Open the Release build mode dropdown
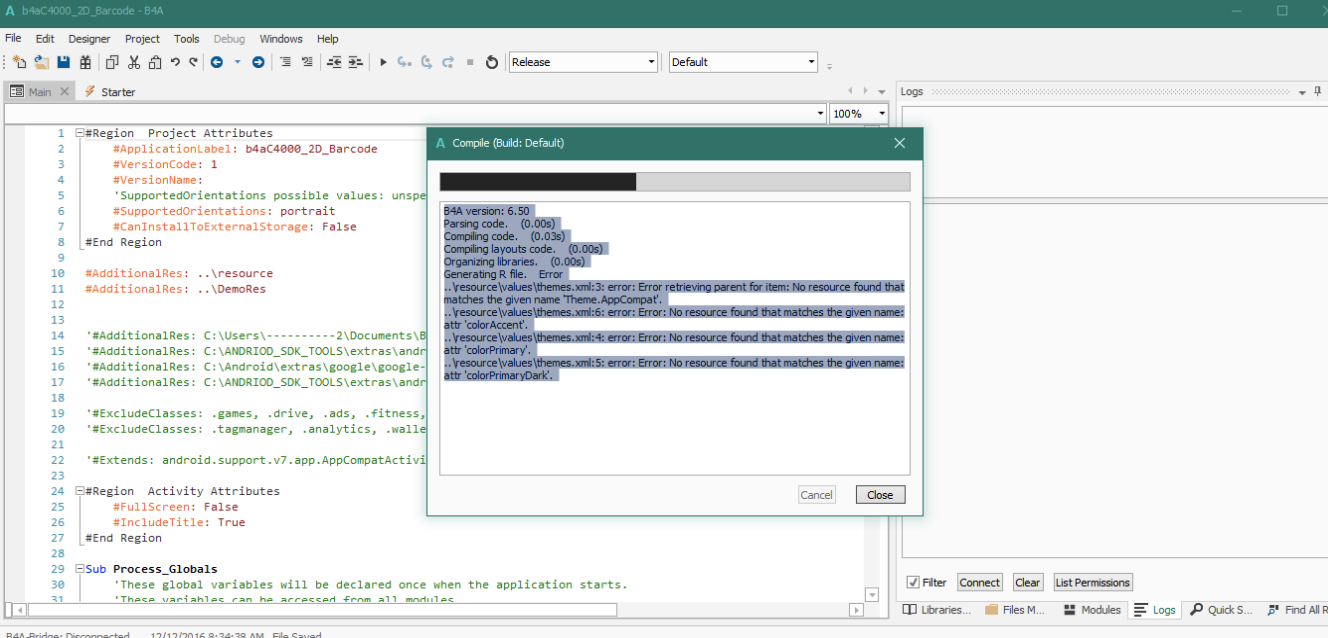Viewport: 1328px width, 638px height. click(x=651, y=62)
